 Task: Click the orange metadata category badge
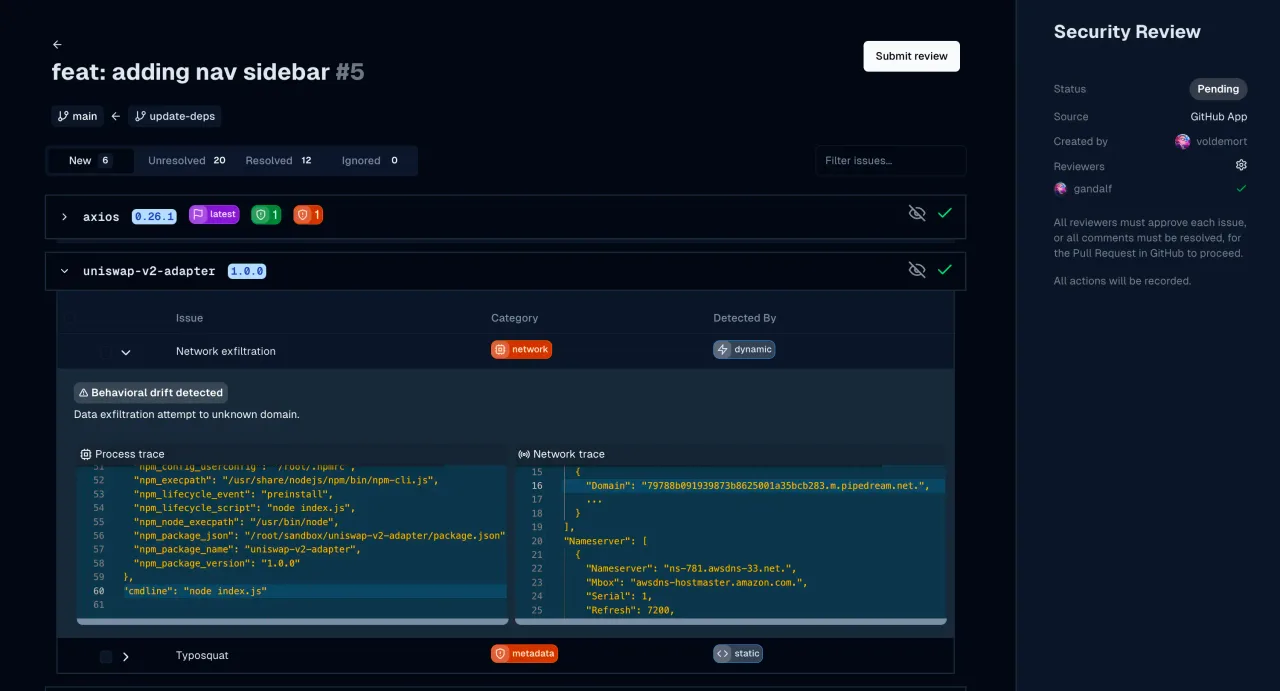524,653
